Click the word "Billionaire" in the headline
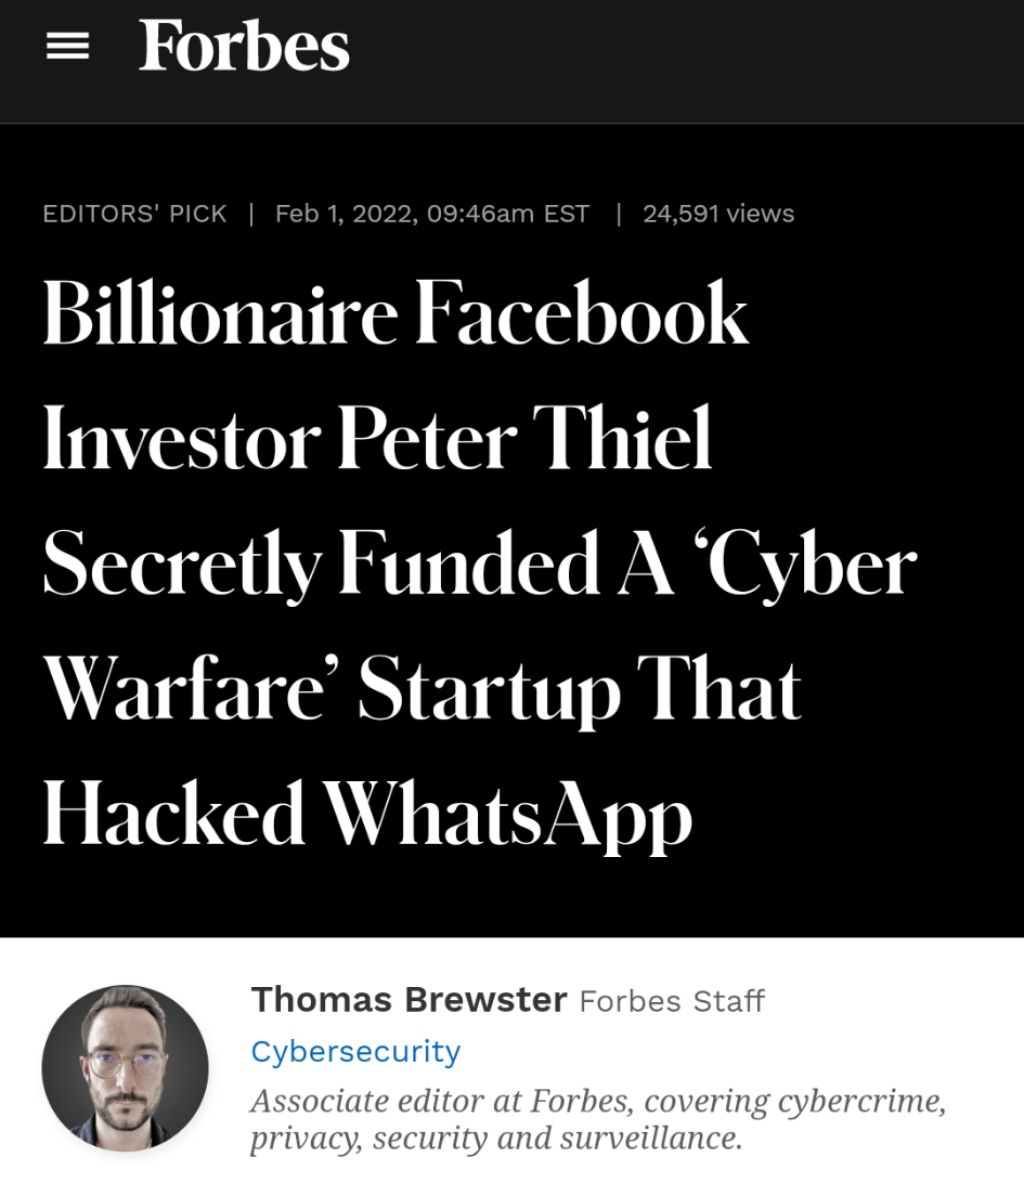The width and height of the screenshot is (1024, 1186). pyautogui.click(x=220, y=314)
